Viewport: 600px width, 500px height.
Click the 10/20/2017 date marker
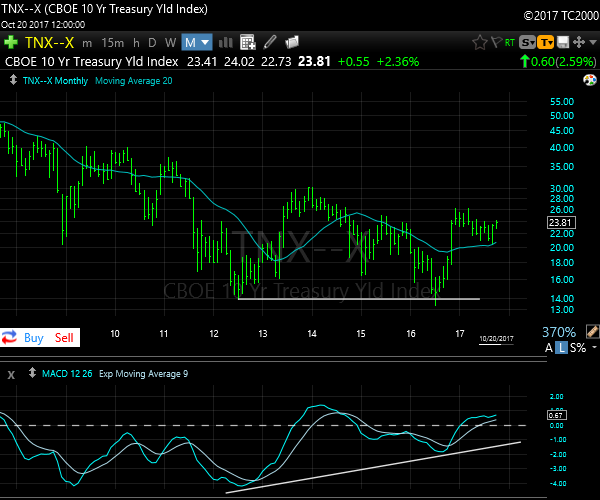(496, 339)
